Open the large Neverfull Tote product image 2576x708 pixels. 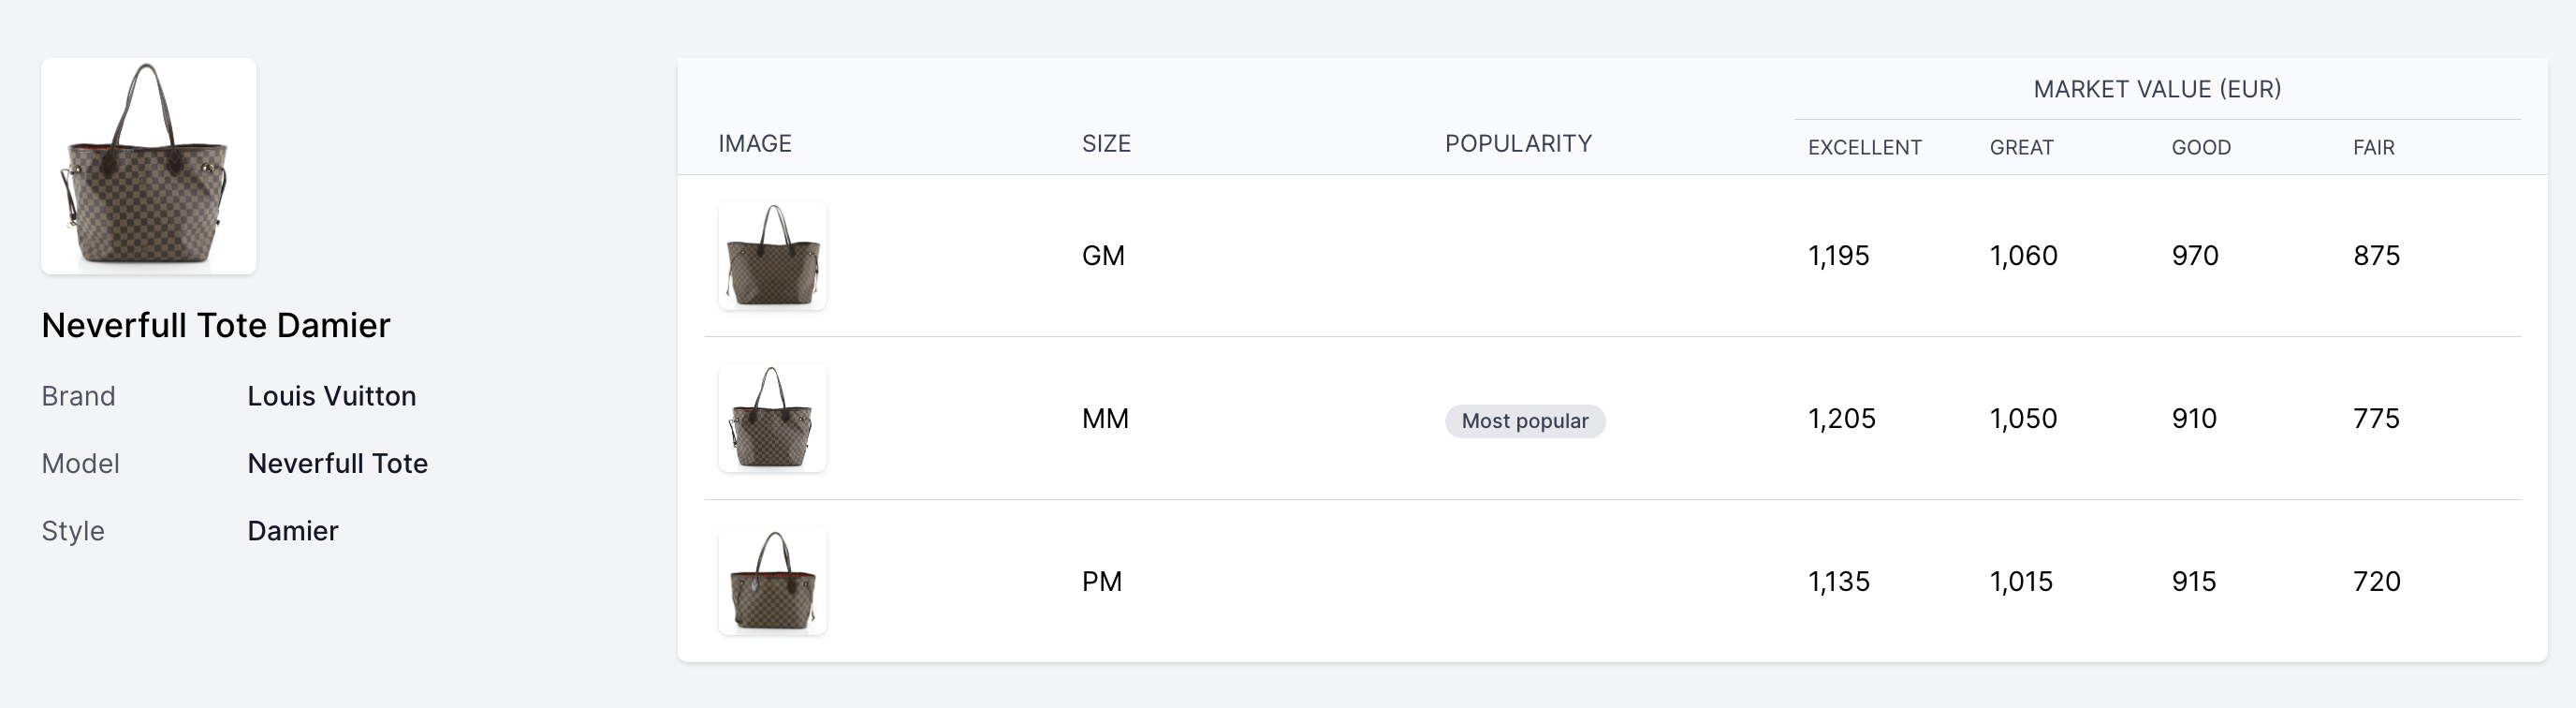pos(149,166)
